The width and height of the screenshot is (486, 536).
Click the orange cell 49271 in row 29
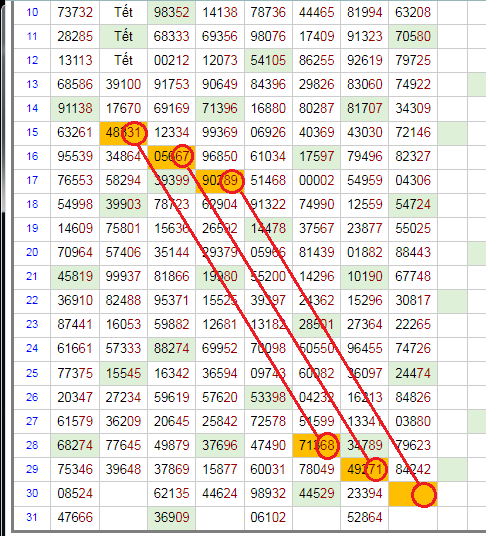(x=364, y=469)
